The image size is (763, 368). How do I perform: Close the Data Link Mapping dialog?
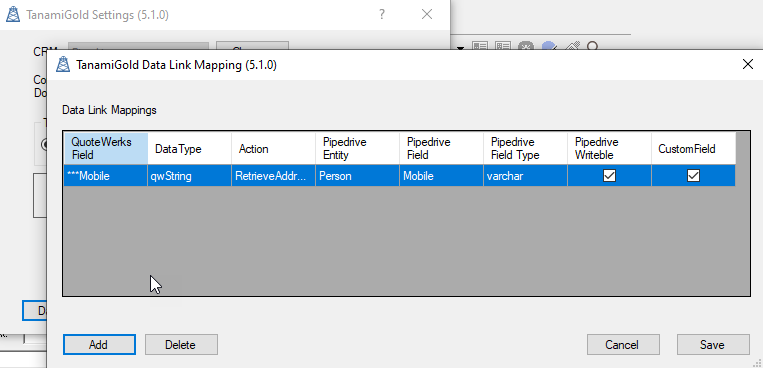click(x=748, y=64)
